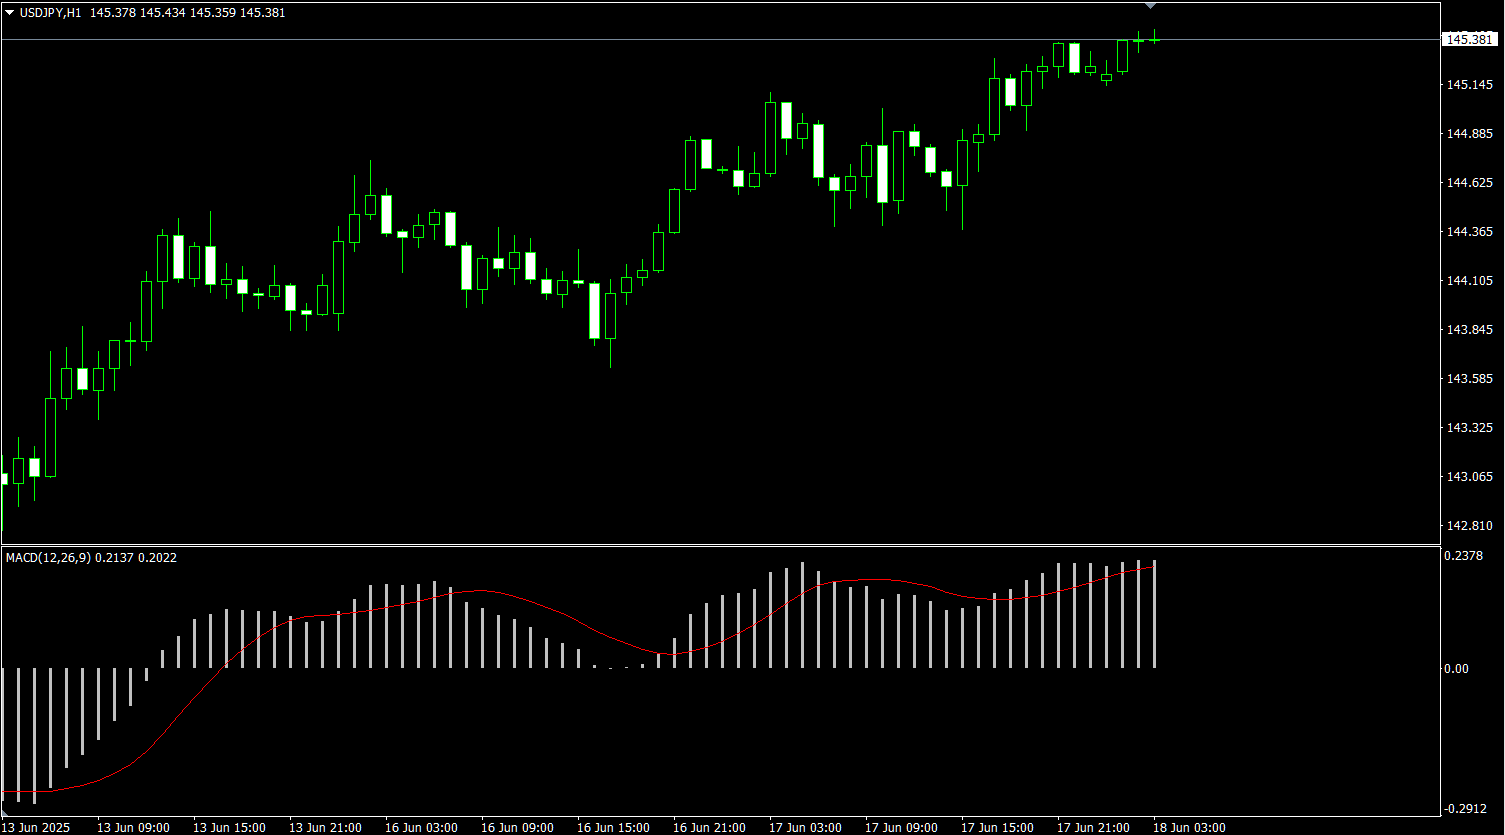Click the 0.00 MACD scale value

[1457, 669]
